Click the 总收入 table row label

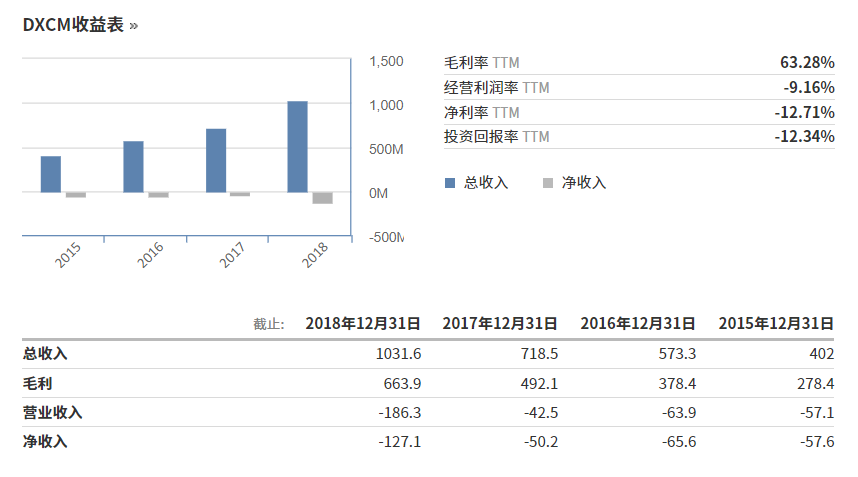click(45, 354)
